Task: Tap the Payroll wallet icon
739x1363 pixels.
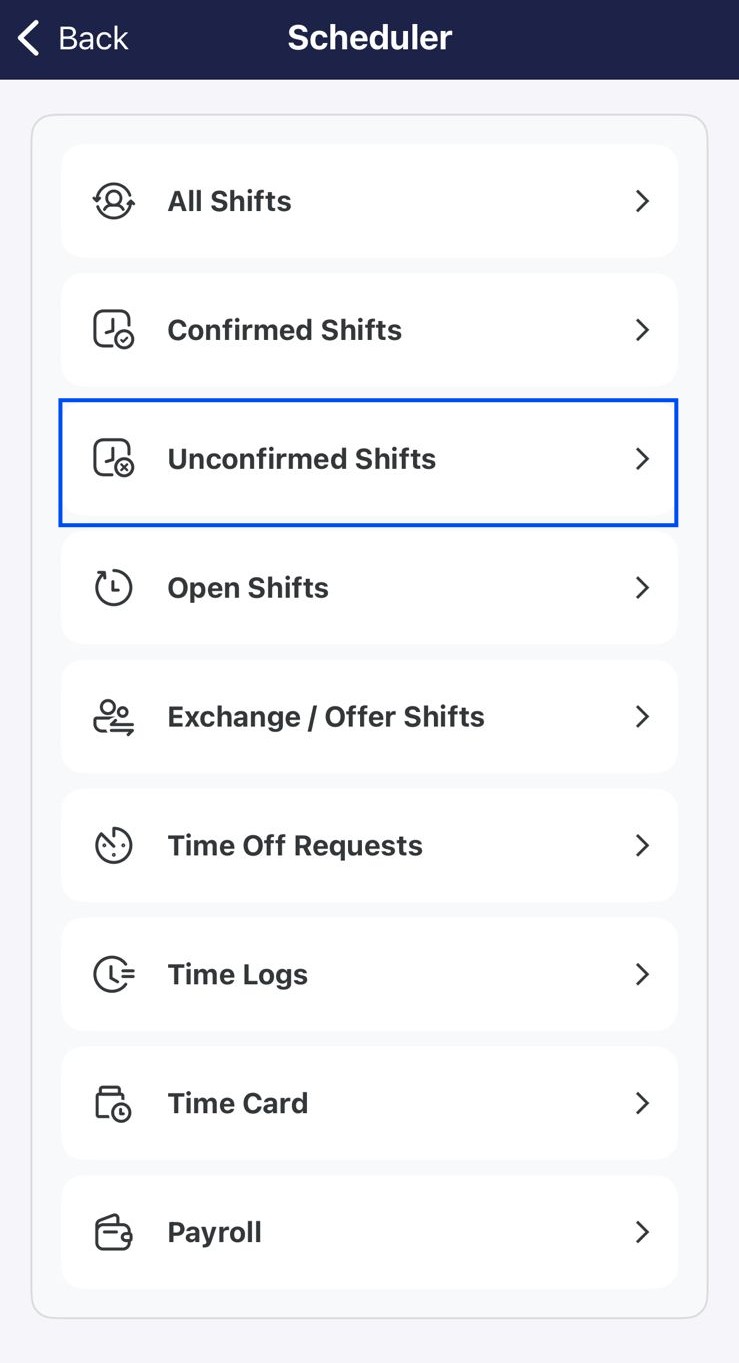Action: tap(114, 1233)
